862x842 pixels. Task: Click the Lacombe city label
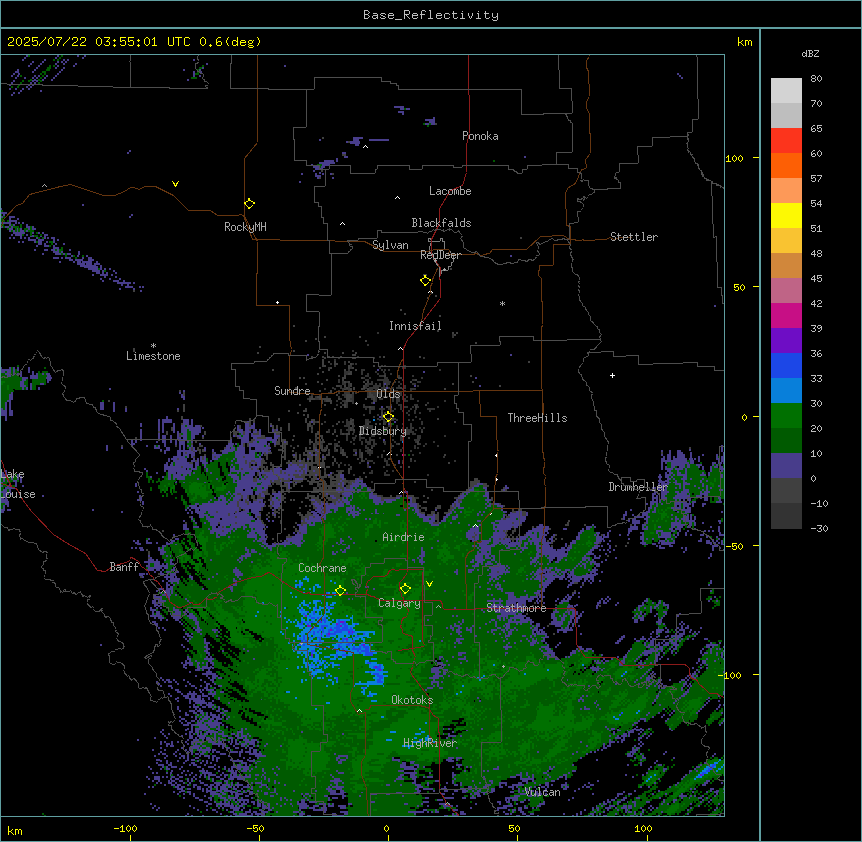coord(450,191)
